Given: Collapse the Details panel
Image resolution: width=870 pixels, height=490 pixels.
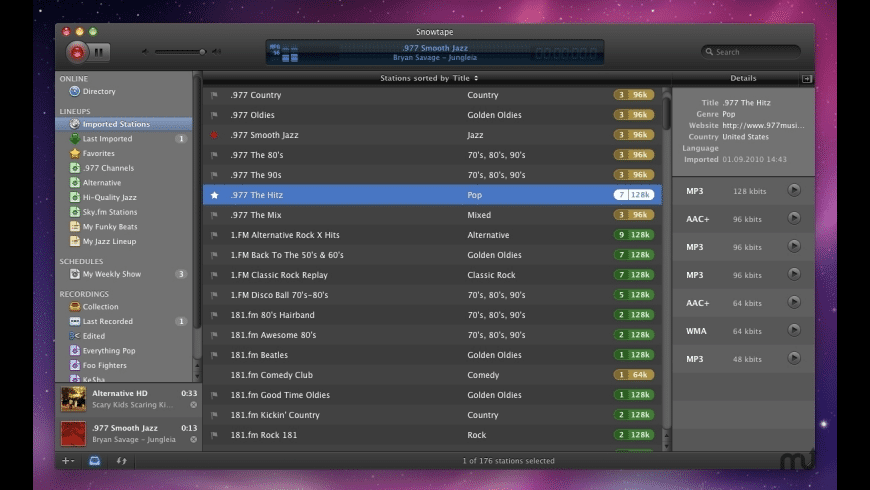Looking at the screenshot, I should (x=806, y=78).
